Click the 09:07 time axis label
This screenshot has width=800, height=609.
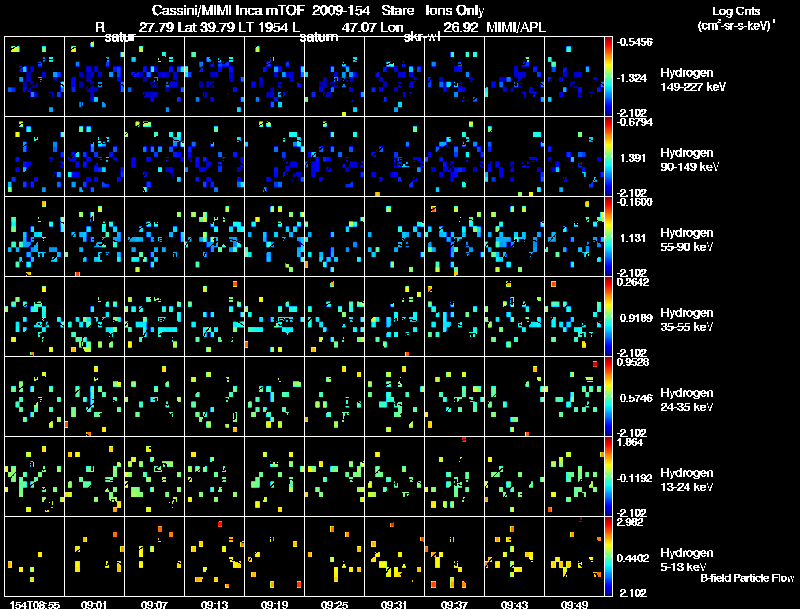click(154, 604)
